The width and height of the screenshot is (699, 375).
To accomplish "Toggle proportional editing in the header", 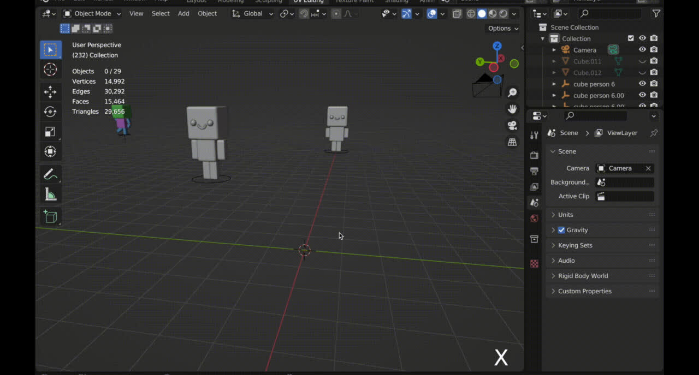I will 336,14.
